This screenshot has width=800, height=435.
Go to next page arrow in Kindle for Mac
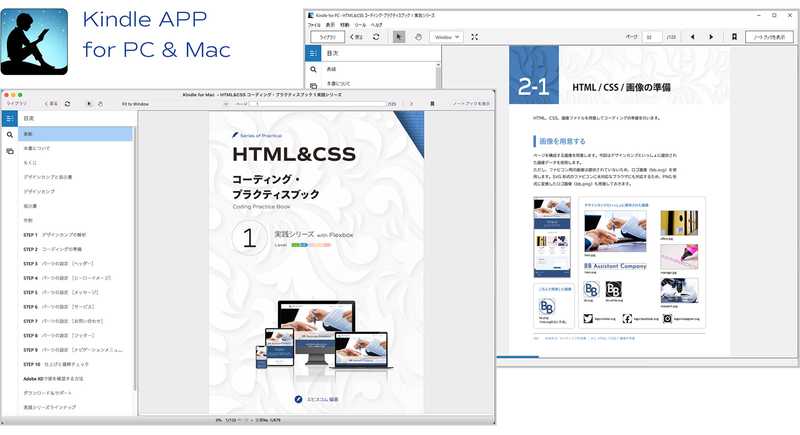coord(411,104)
